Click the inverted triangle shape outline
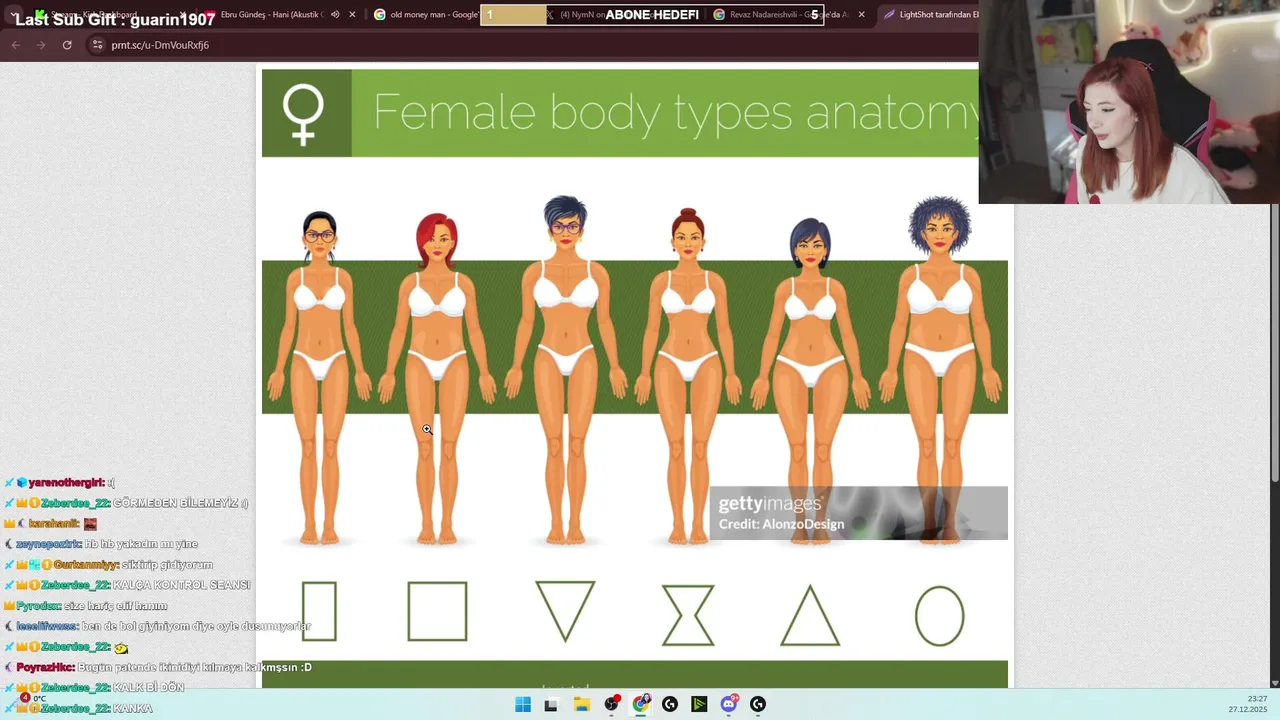The width and height of the screenshot is (1280, 720). (x=565, y=611)
